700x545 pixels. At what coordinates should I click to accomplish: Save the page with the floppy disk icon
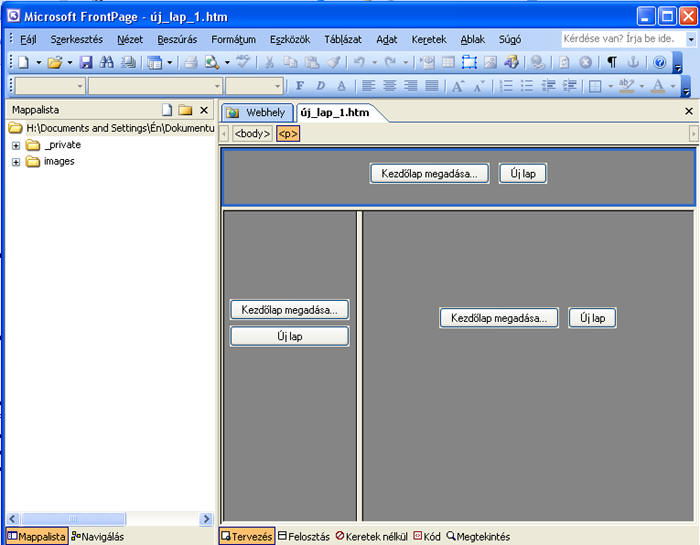tap(86, 62)
